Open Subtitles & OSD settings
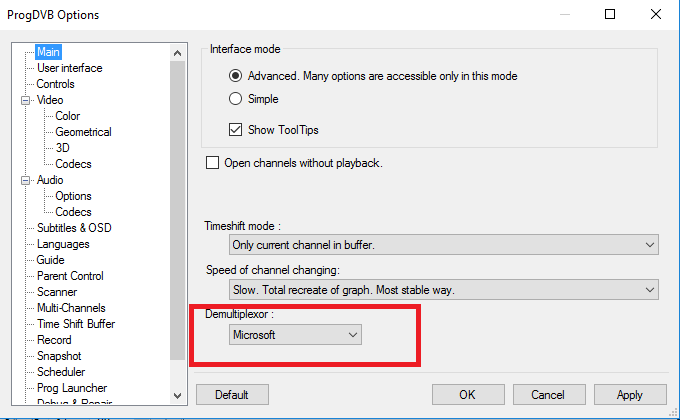The width and height of the screenshot is (680, 420). (x=74, y=228)
